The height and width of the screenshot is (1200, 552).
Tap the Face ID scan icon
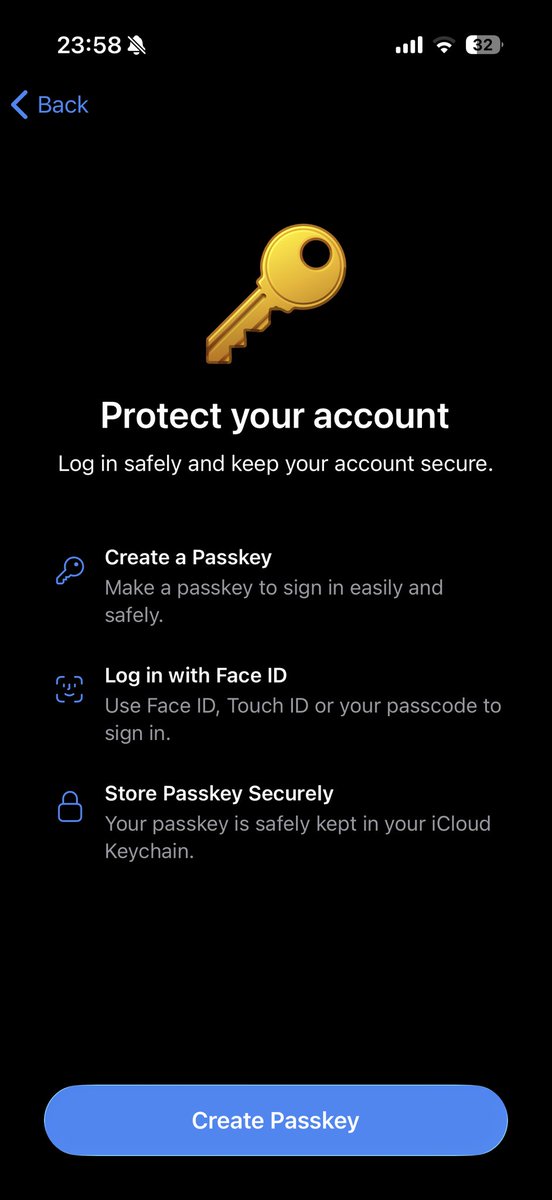69,689
